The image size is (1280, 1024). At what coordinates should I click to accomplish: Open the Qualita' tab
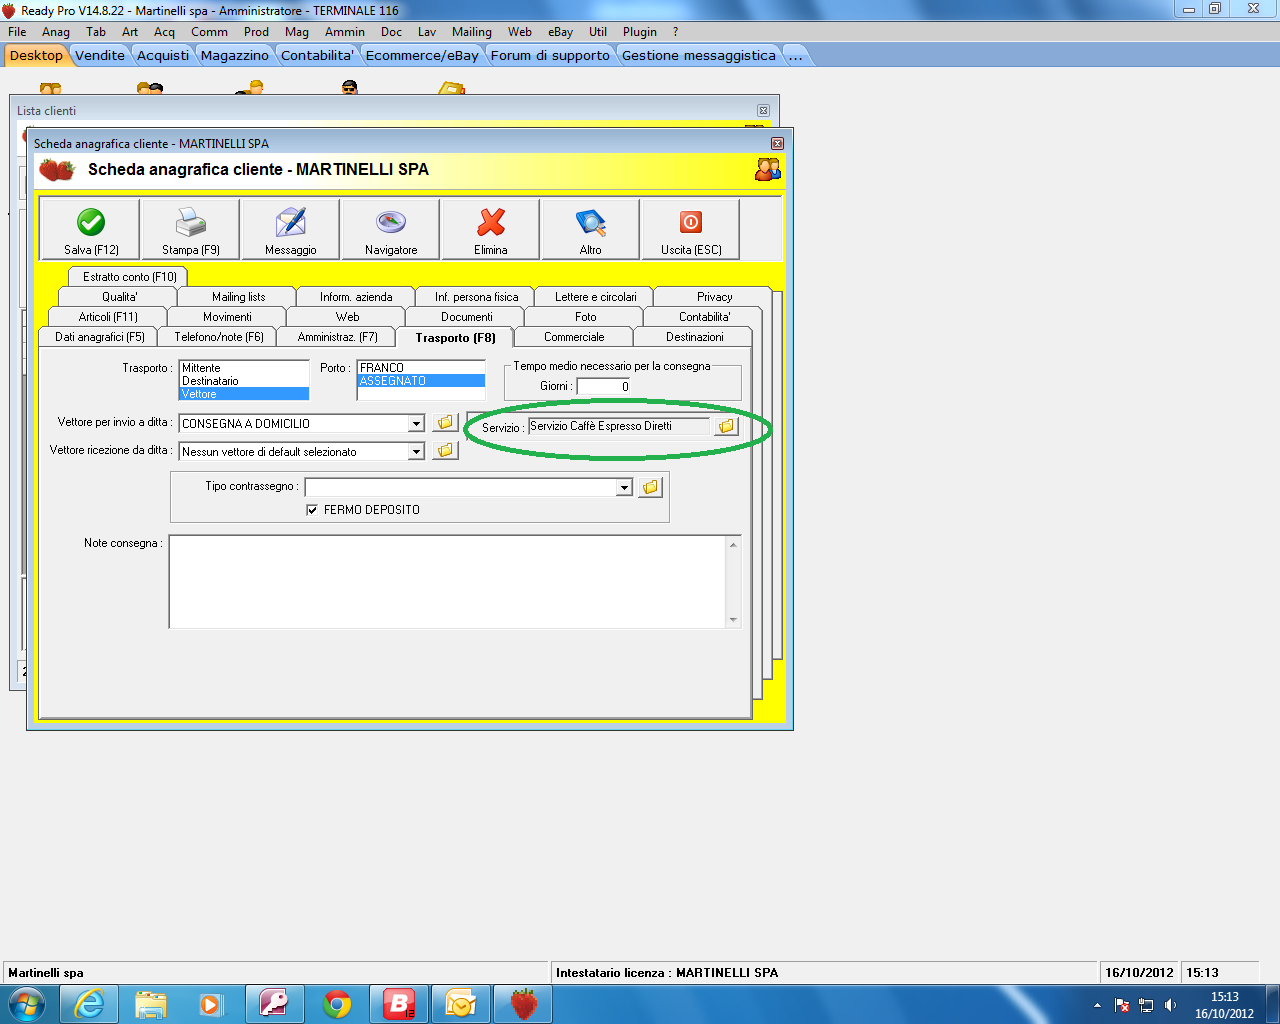pyautogui.click(x=119, y=297)
